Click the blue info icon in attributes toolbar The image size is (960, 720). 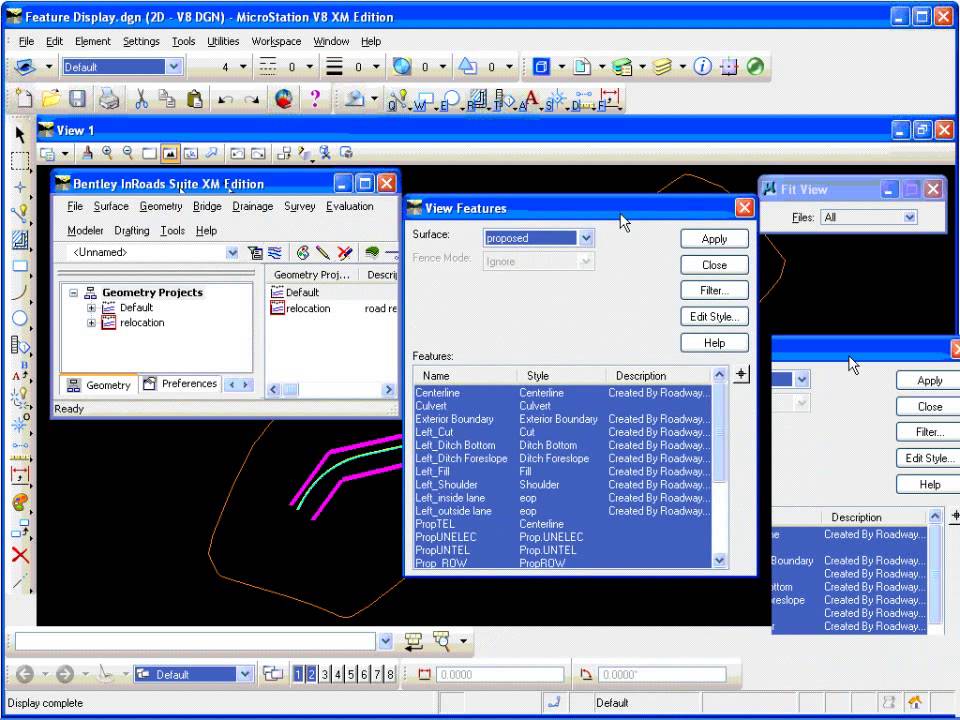tap(702, 66)
